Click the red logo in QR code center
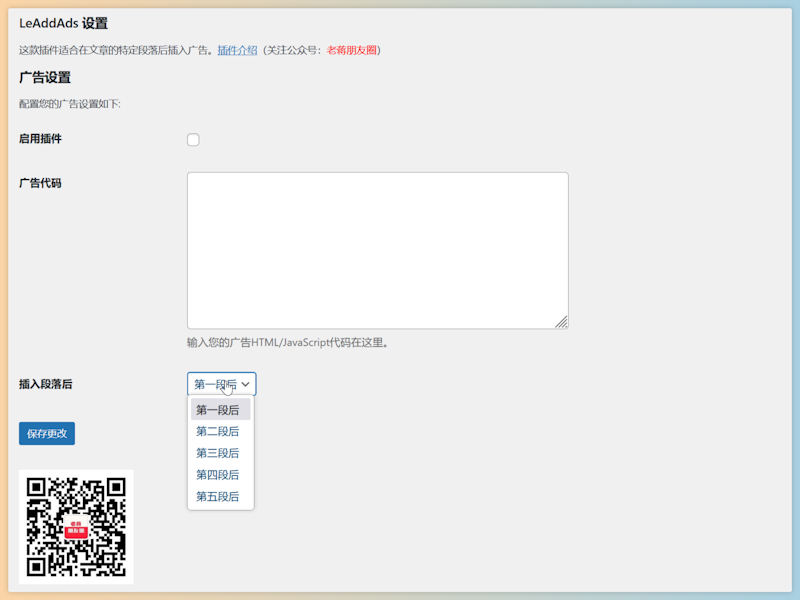Image resolution: width=800 pixels, height=600 pixels. tap(76, 528)
